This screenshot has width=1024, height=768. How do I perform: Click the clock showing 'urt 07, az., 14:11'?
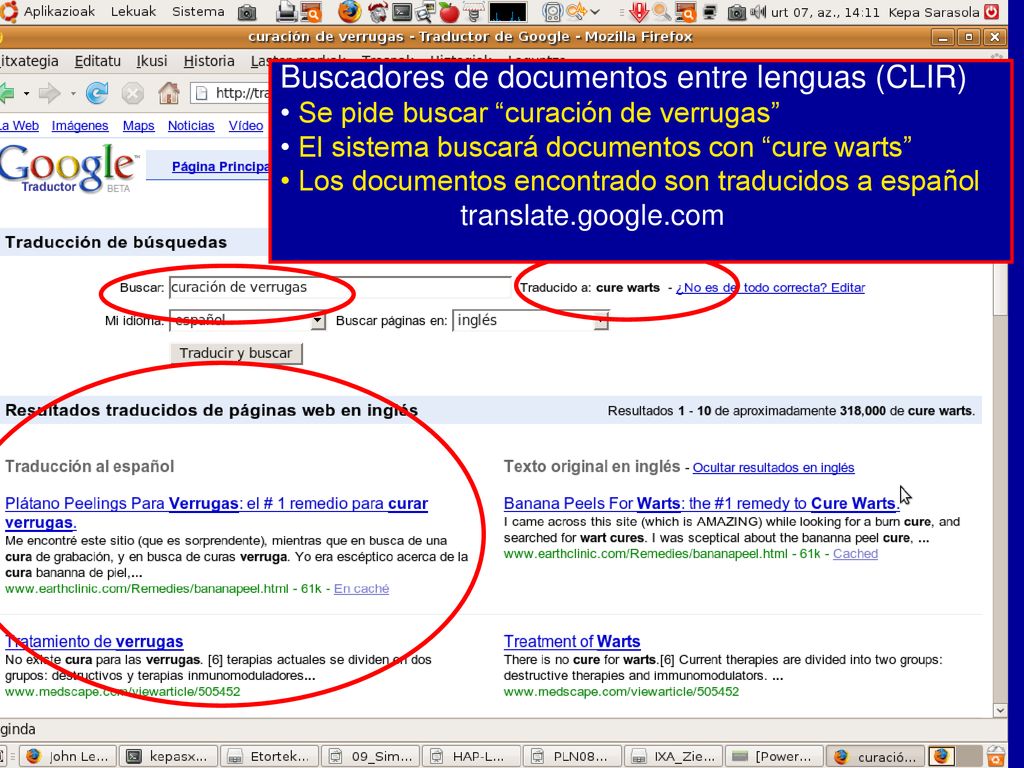tap(825, 12)
